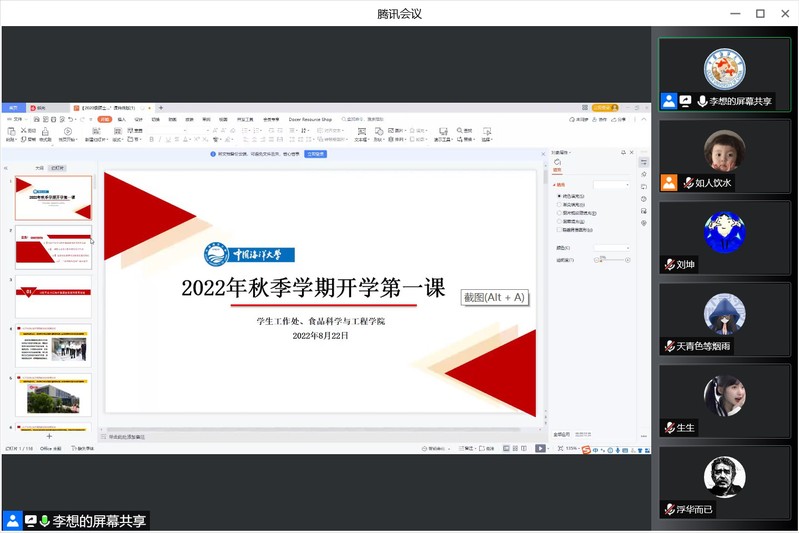Image resolution: width=799 pixels, height=533 pixels.
Task: Click the slide layout icon in the ribbon
Action: (118, 131)
